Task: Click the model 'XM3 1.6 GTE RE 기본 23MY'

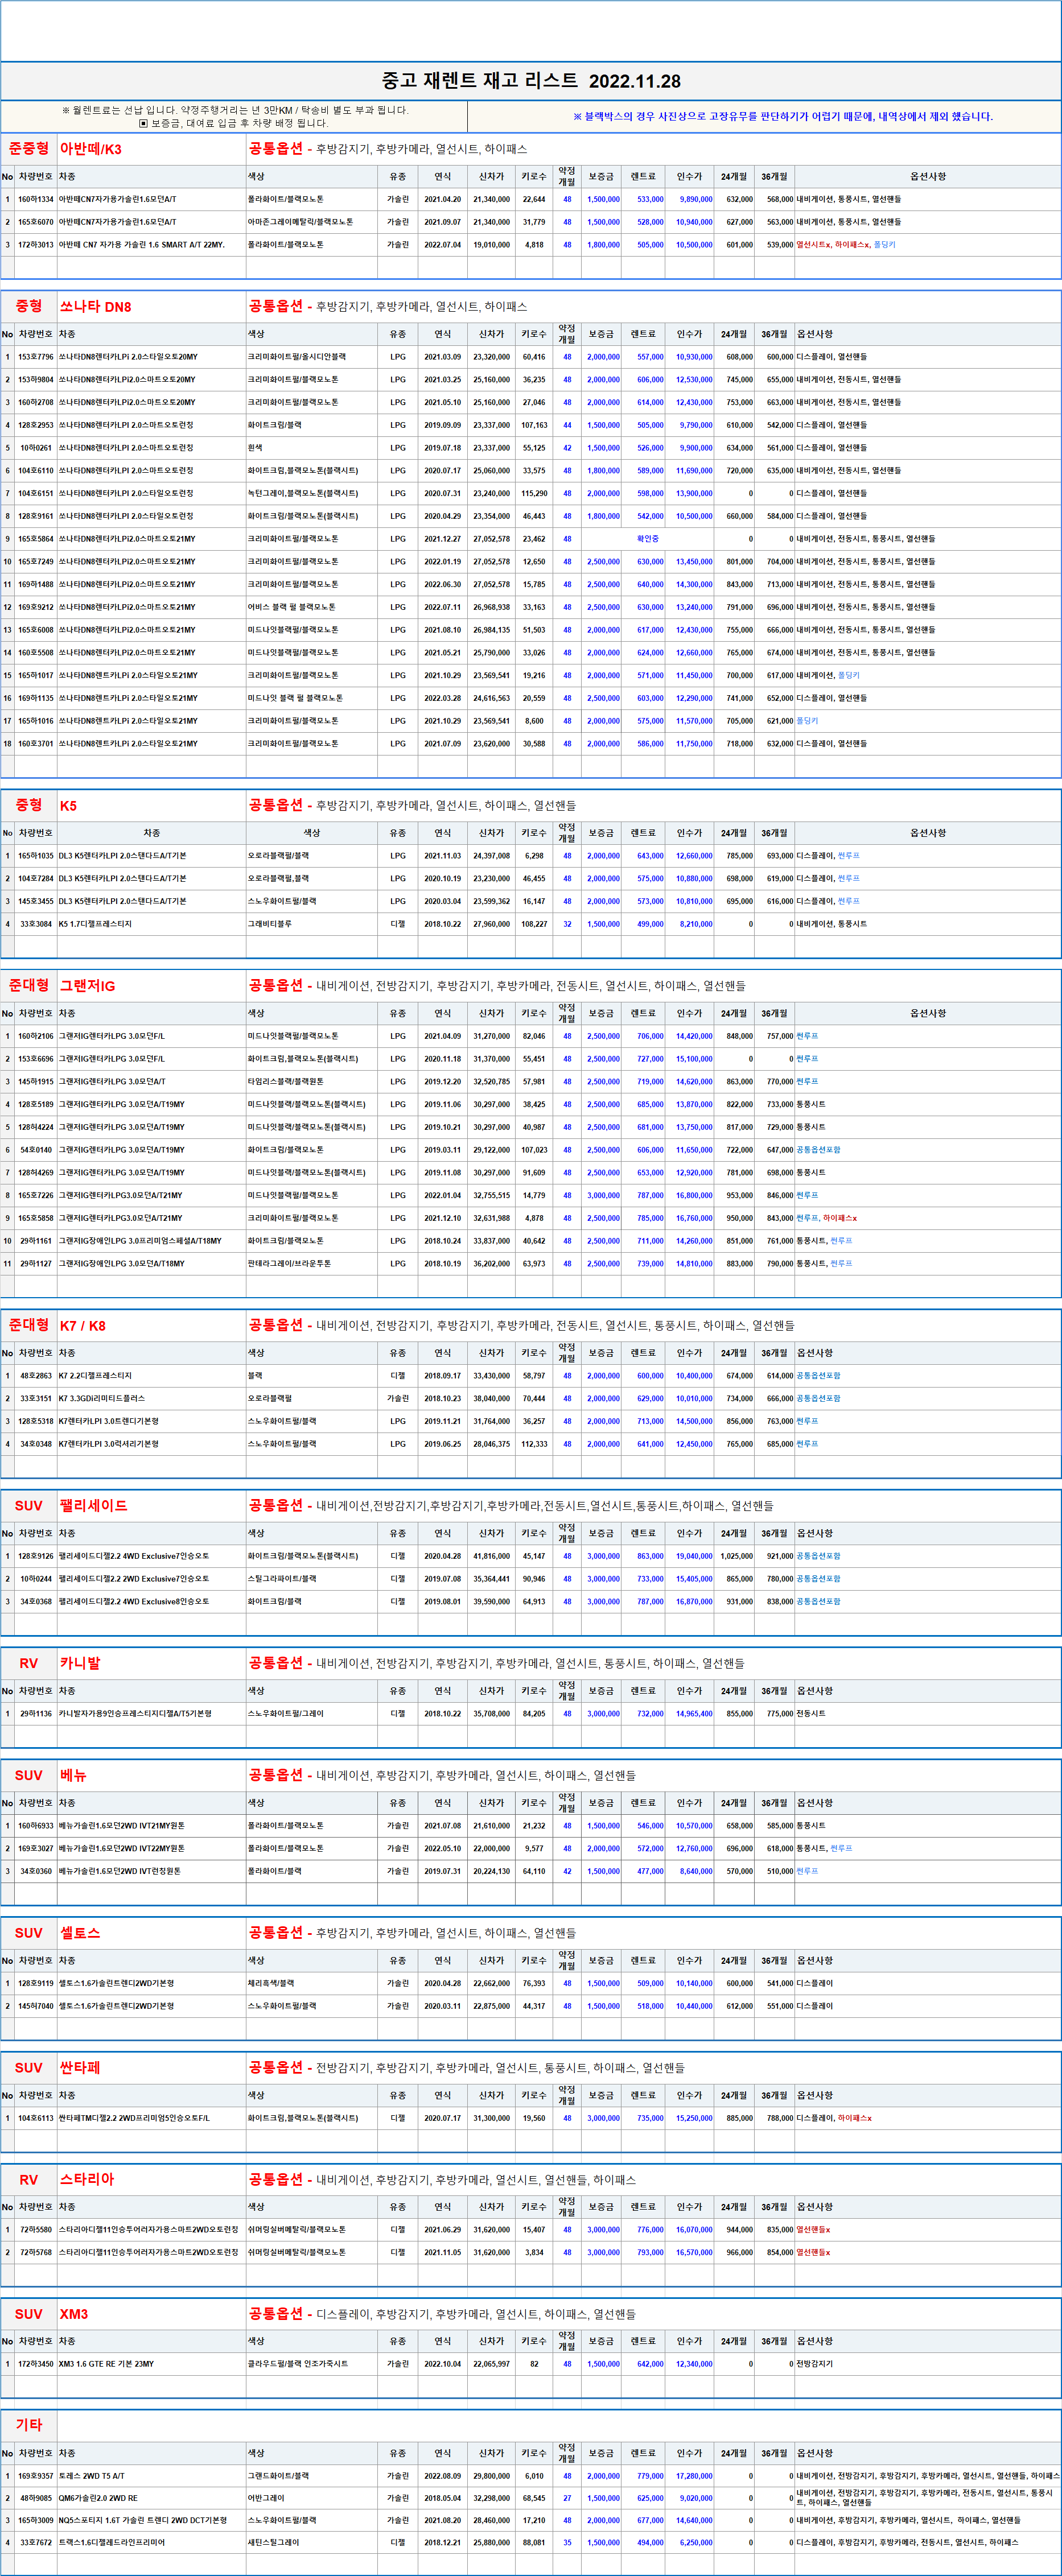Action: [106, 2364]
